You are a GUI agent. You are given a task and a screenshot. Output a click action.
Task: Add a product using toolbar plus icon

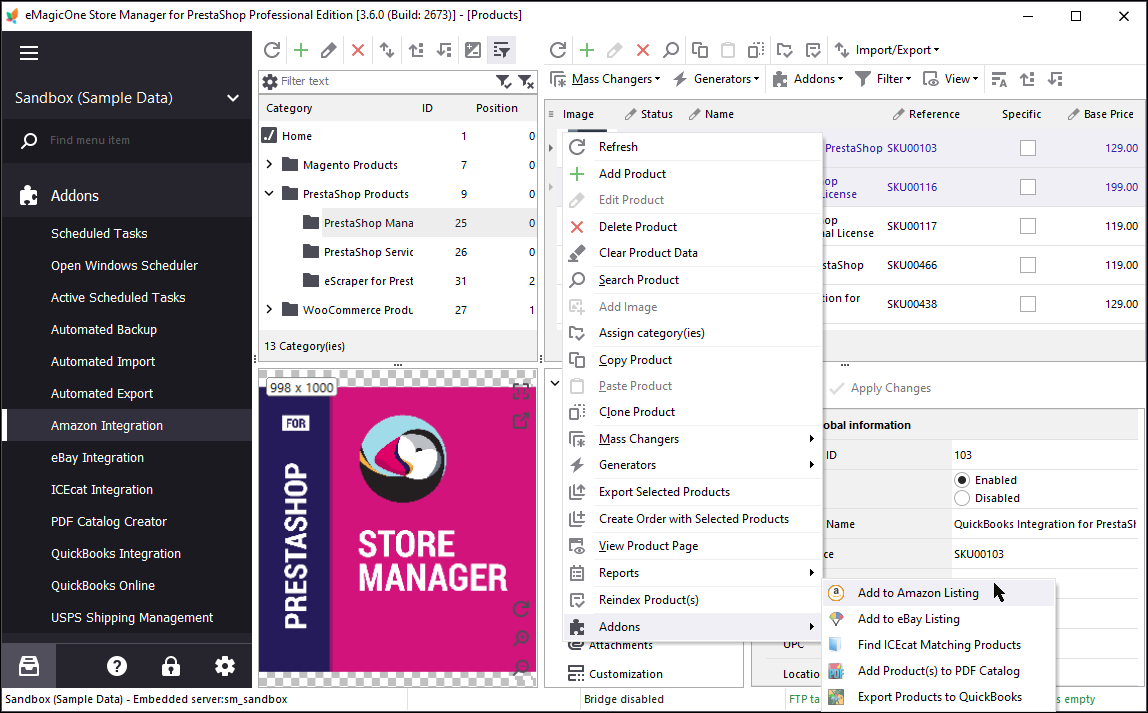586,50
